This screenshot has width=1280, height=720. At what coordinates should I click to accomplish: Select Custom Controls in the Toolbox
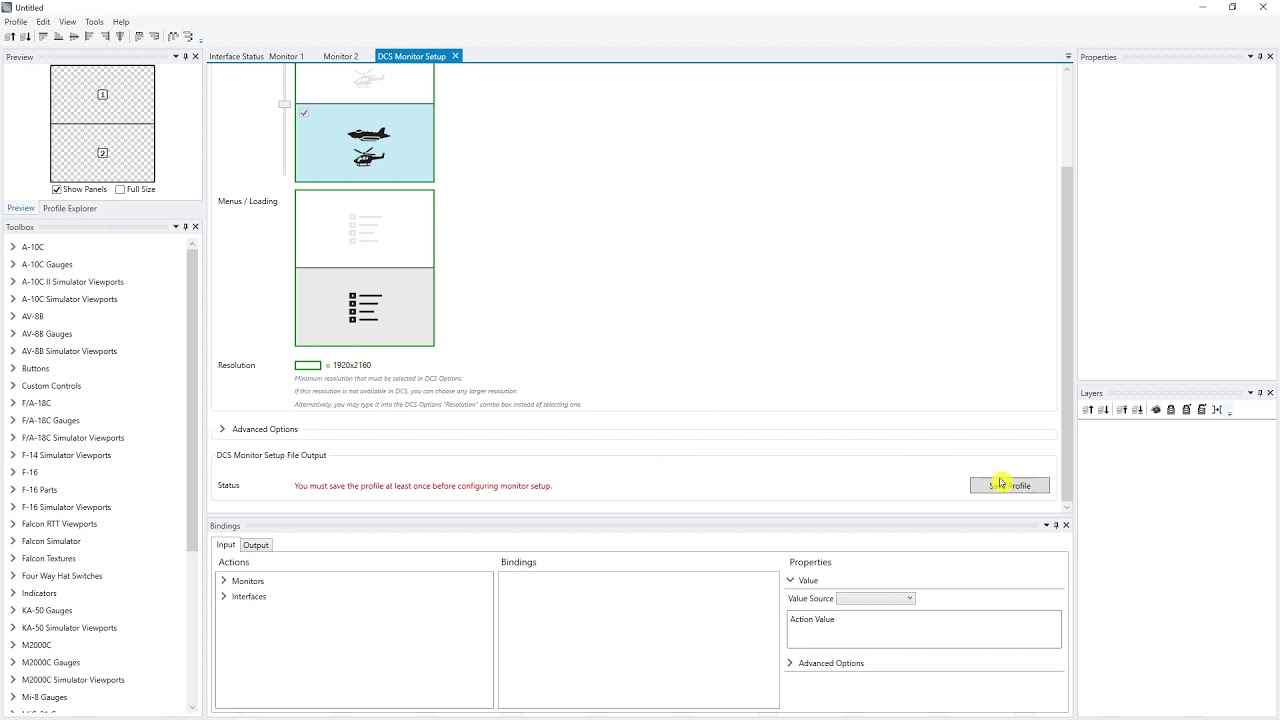51,386
